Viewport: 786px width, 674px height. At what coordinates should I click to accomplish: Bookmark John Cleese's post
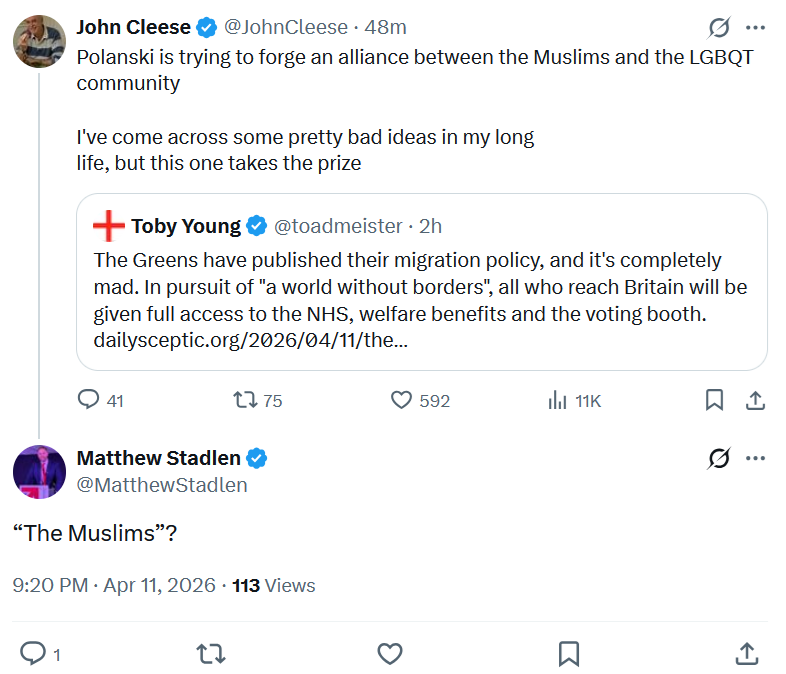[x=714, y=400]
